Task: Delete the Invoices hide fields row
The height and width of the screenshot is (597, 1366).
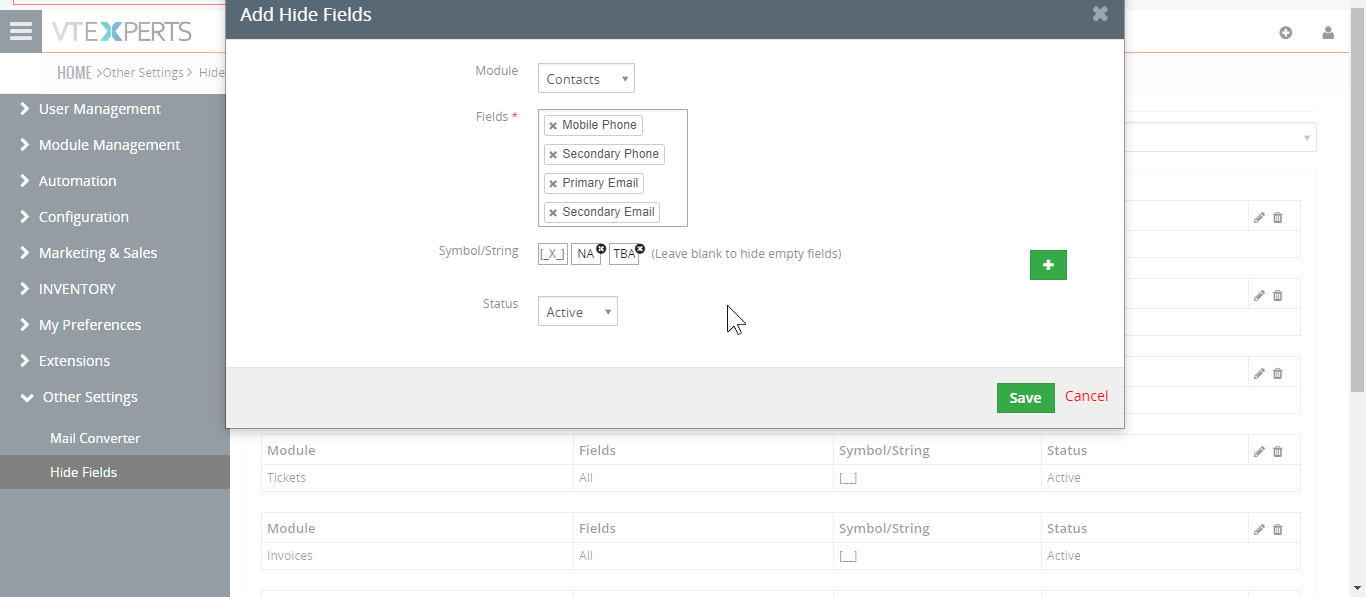Action: (x=1278, y=529)
